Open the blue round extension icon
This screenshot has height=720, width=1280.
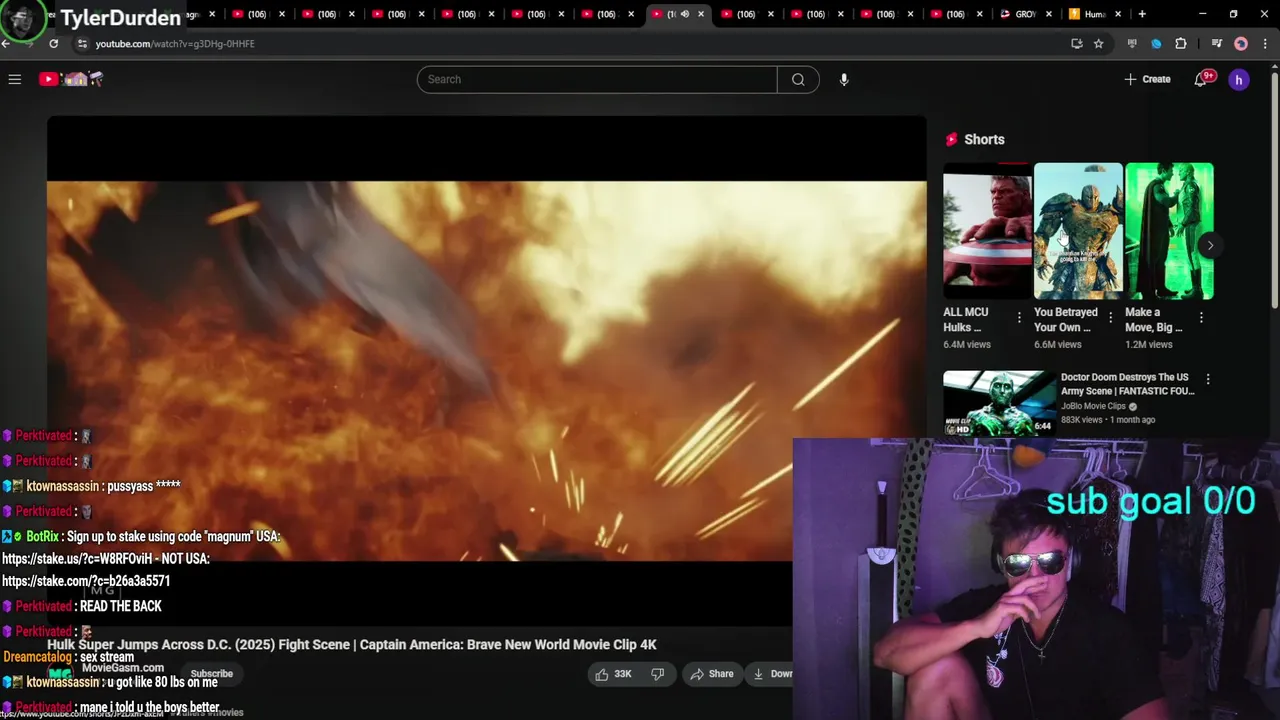pos(1156,44)
